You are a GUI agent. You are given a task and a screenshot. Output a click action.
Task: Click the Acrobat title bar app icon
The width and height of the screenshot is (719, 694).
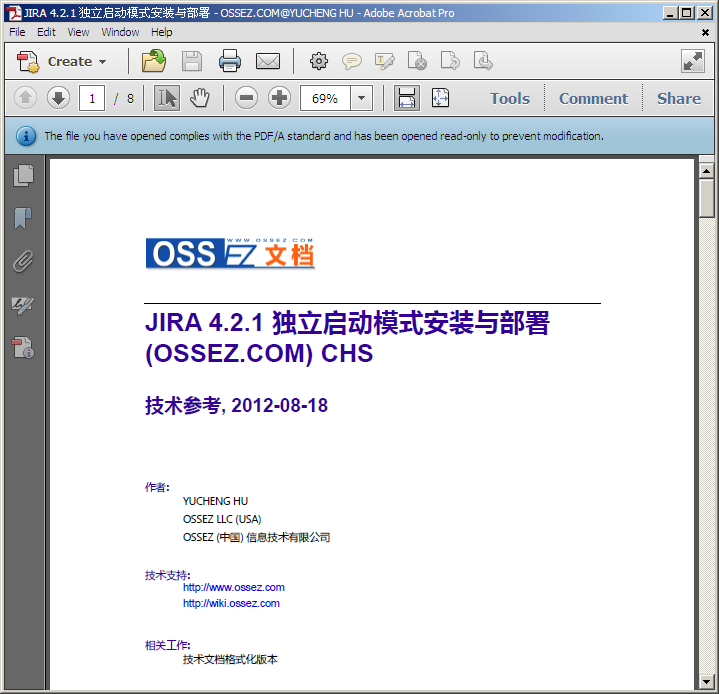14,13
